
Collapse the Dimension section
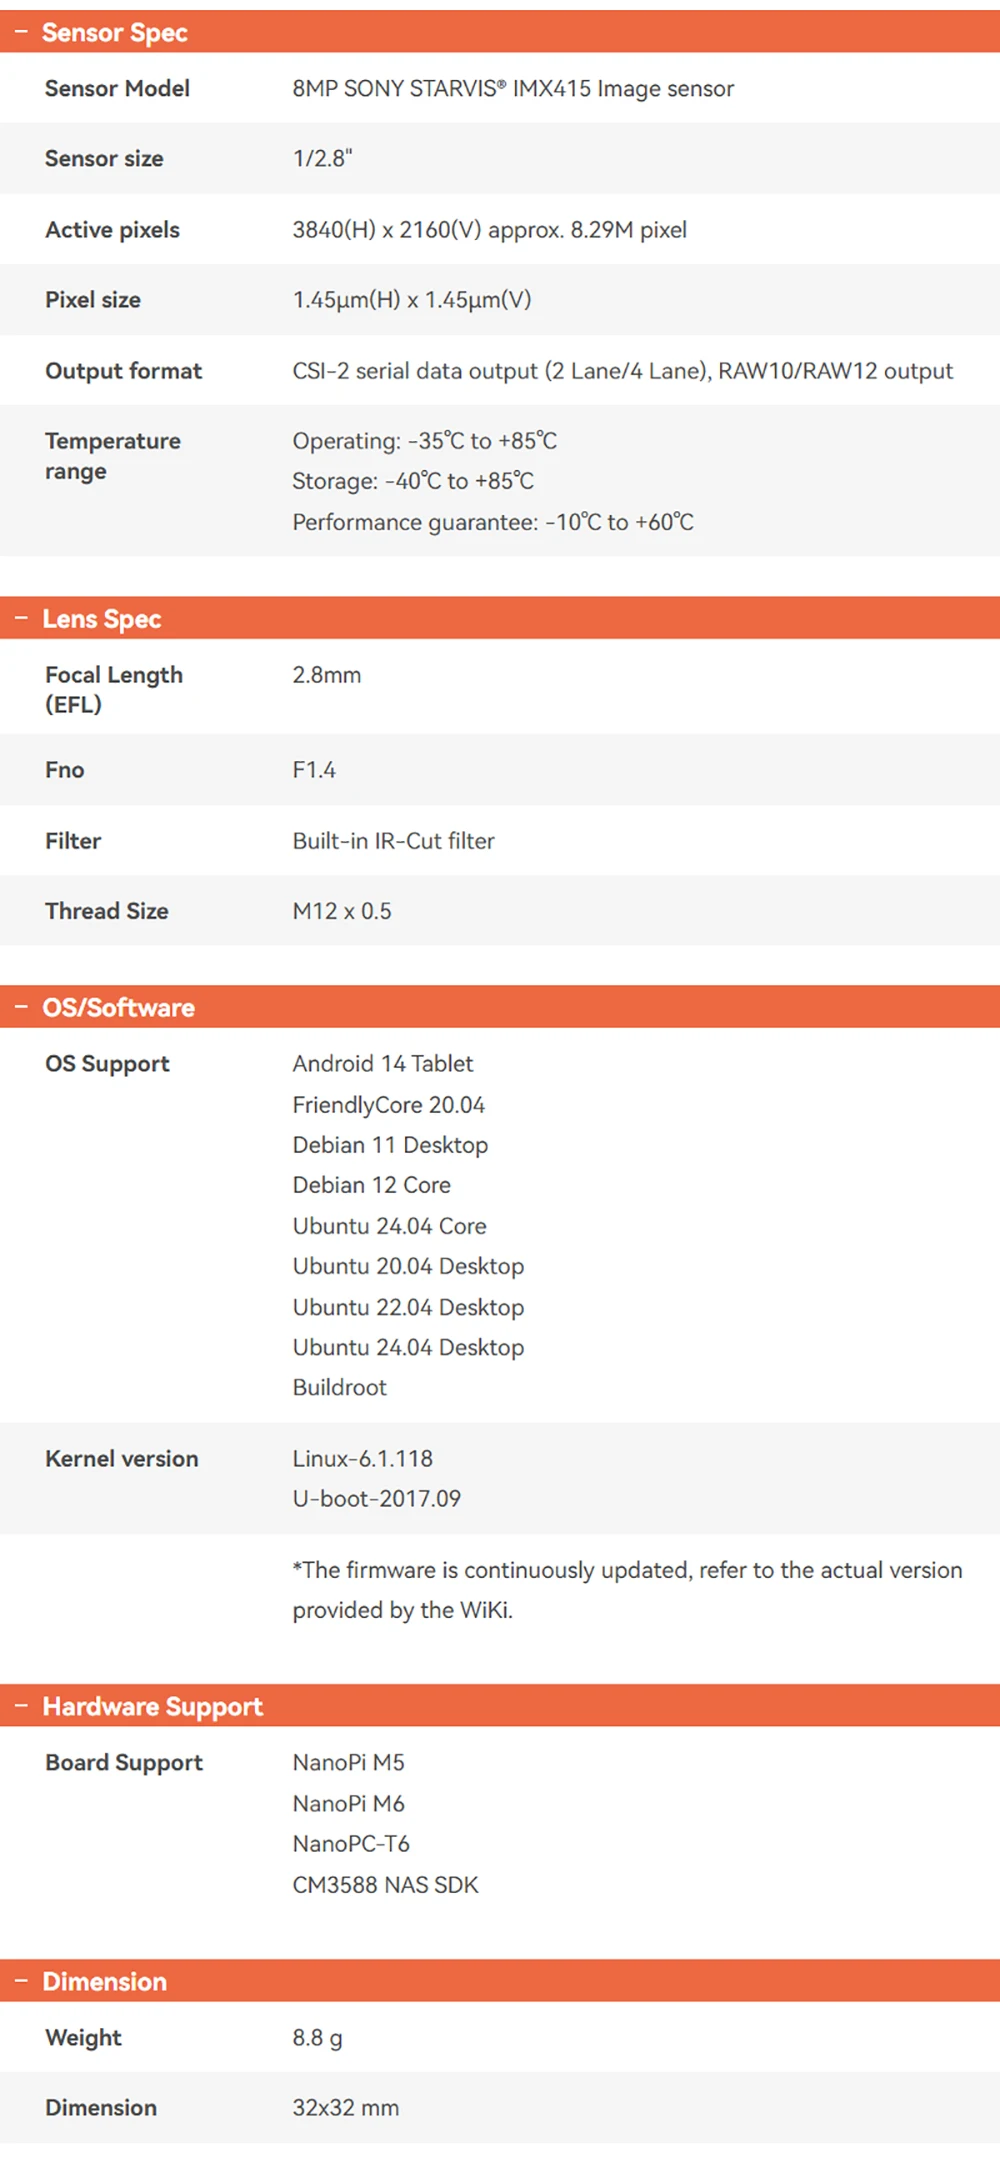point(500,1981)
